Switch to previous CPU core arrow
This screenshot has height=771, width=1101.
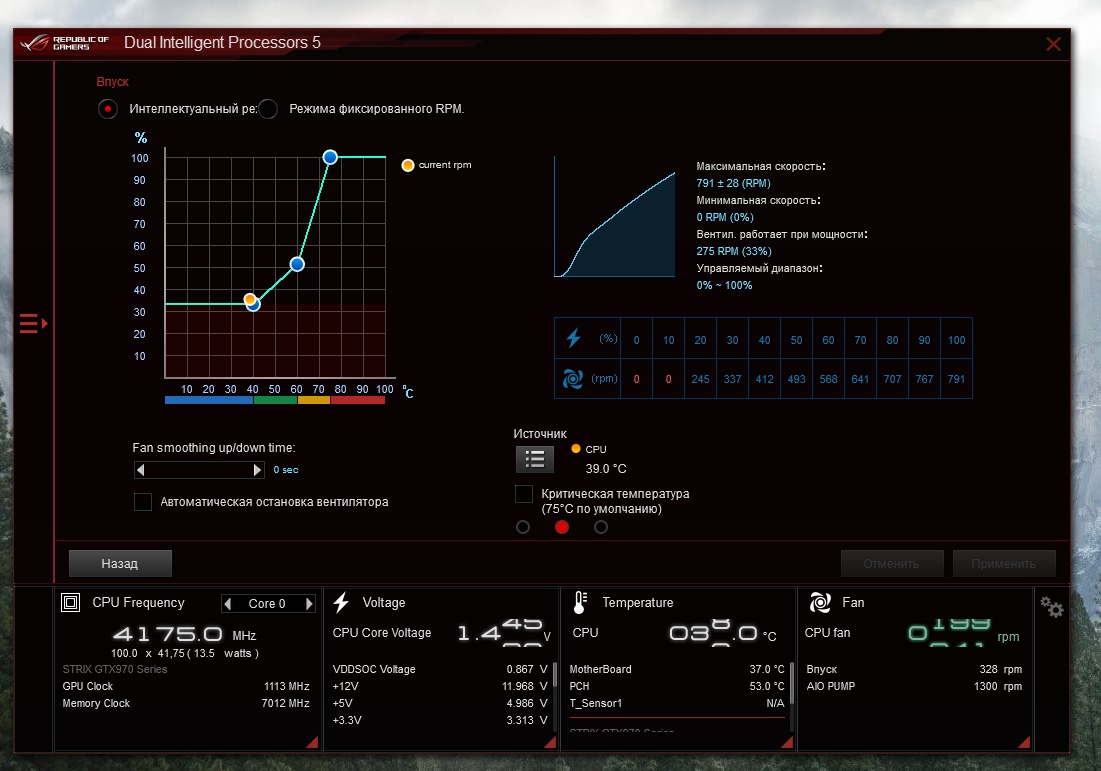pyautogui.click(x=228, y=603)
